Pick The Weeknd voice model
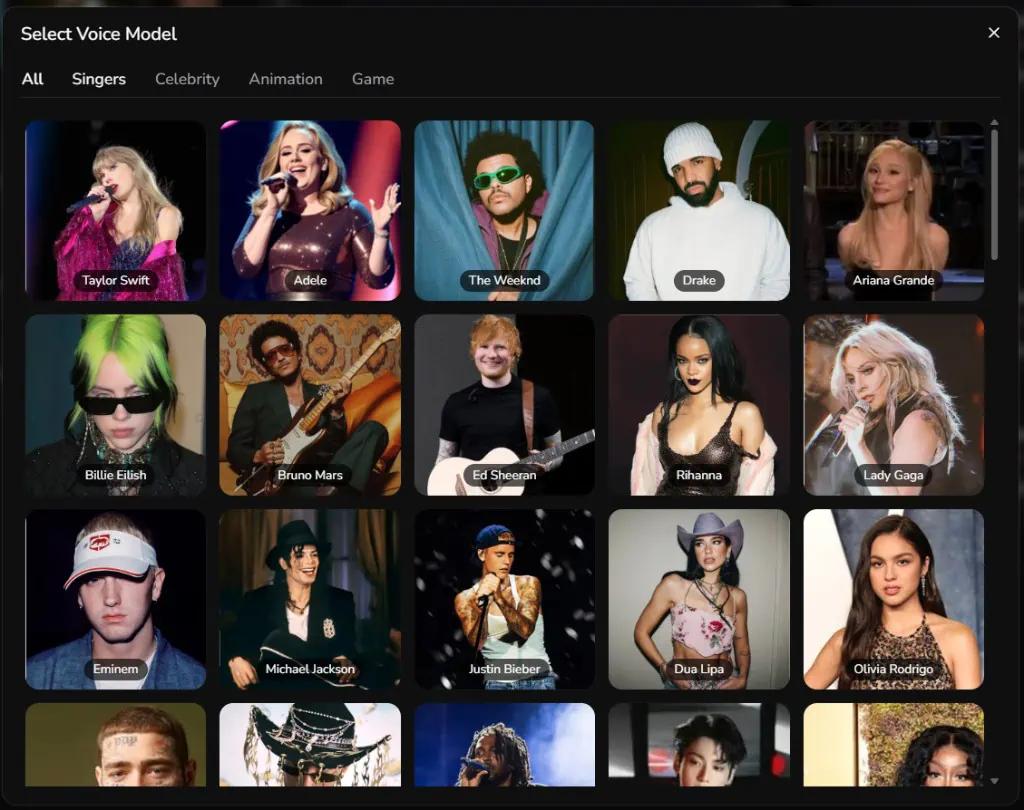Image resolution: width=1024 pixels, height=810 pixels. coord(504,210)
